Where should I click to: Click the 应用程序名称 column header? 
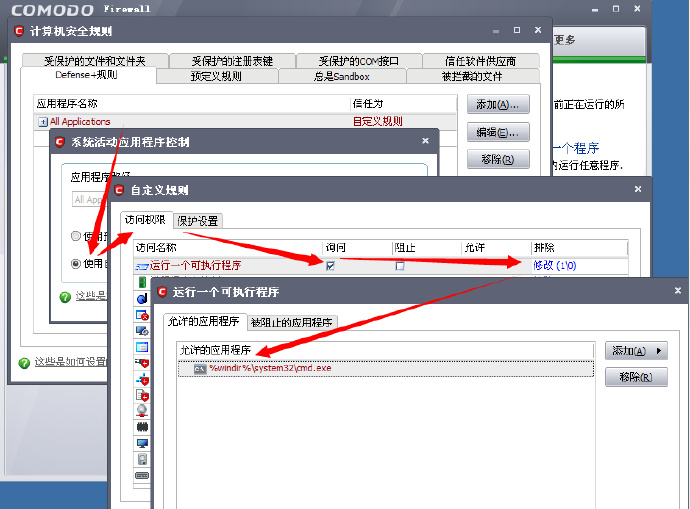click(x=192, y=104)
